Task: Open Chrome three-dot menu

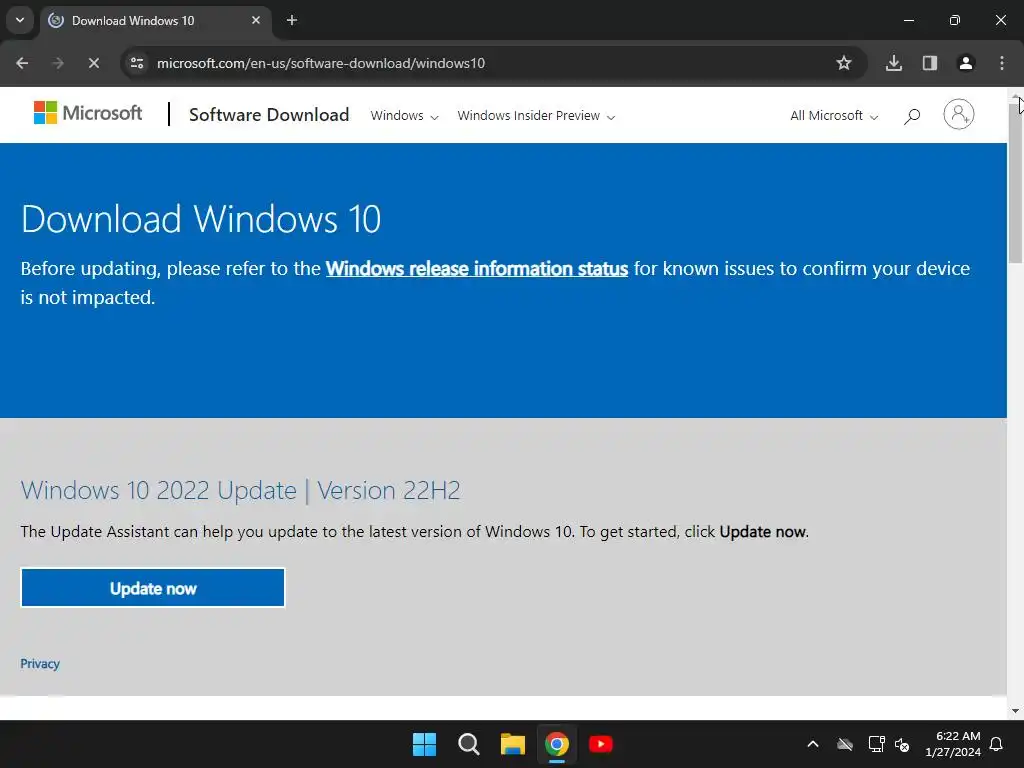Action: 1002,63
